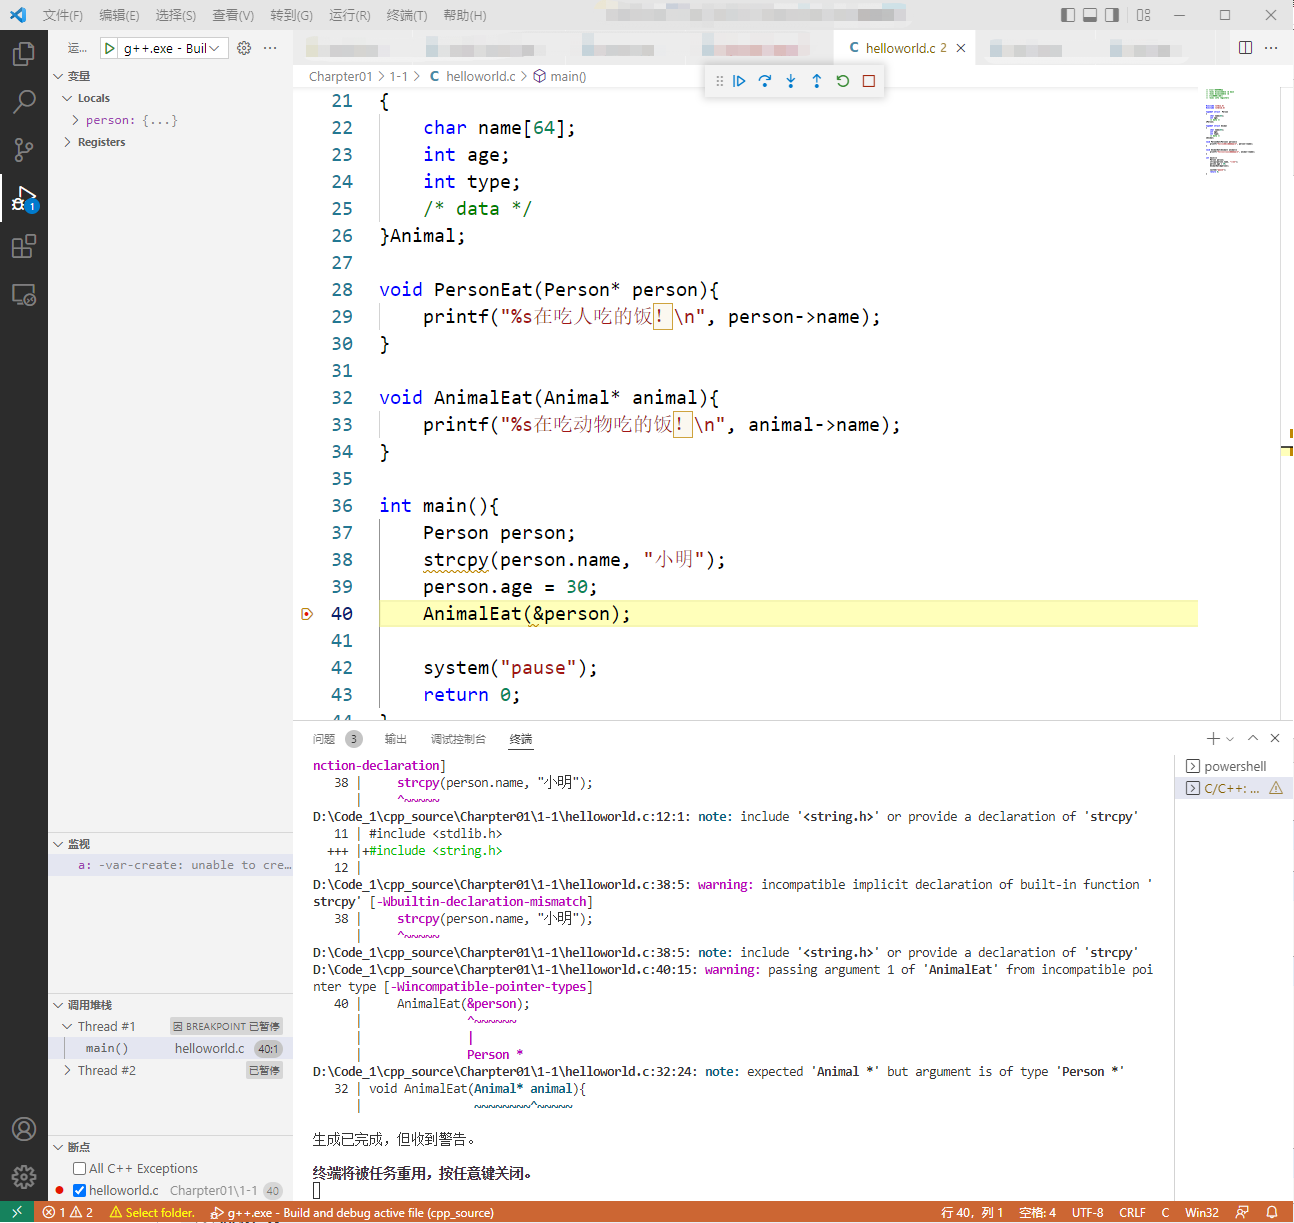Click Step Over in debug toolbar
1294x1223 pixels.
tap(765, 81)
